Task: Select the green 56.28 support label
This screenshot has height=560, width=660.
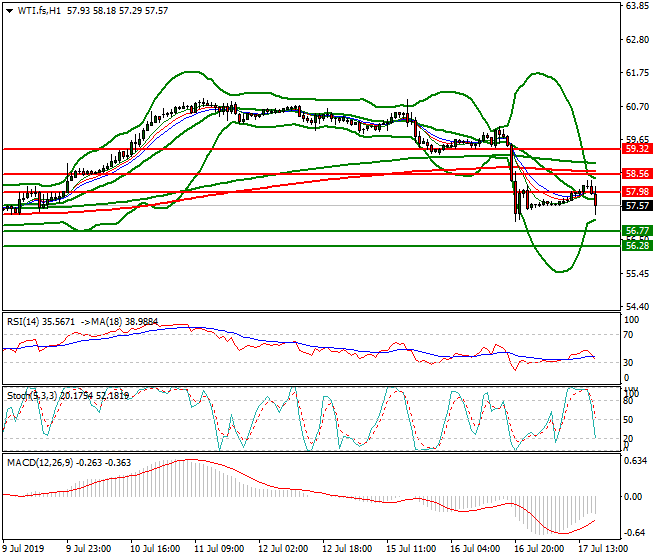Action: click(x=637, y=245)
